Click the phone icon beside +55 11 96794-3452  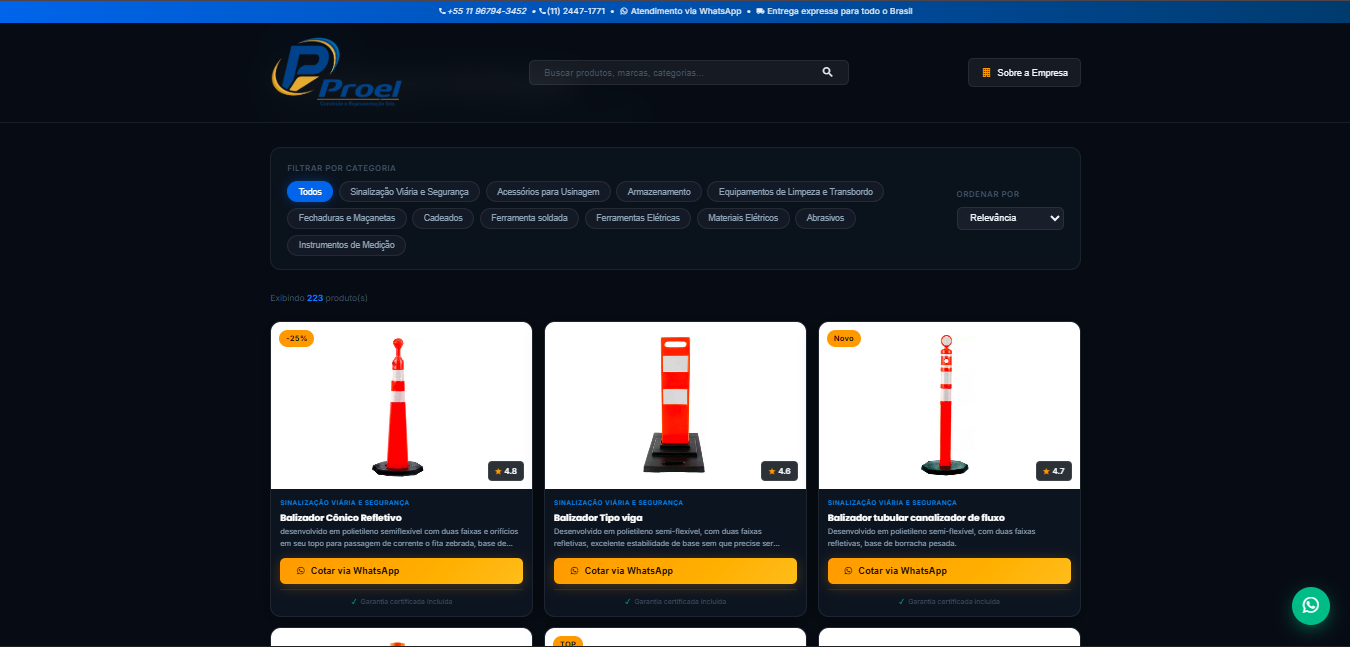442,11
